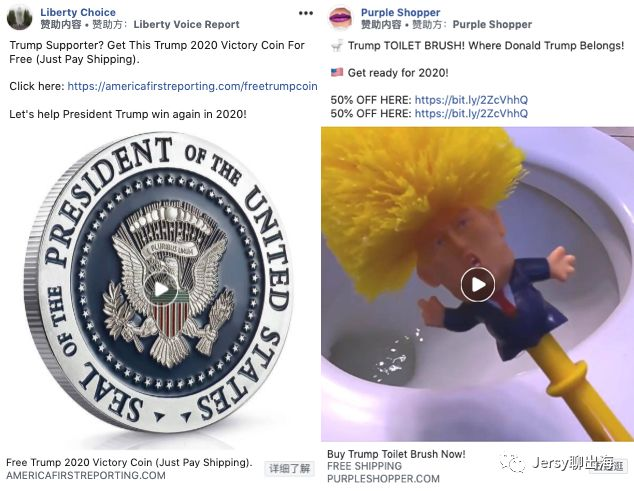Image resolution: width=634 pixels, height=491 pixels.
Task: Click the Buy Trump Toilet Brush Now headline
Action: [x=396, y=454]
